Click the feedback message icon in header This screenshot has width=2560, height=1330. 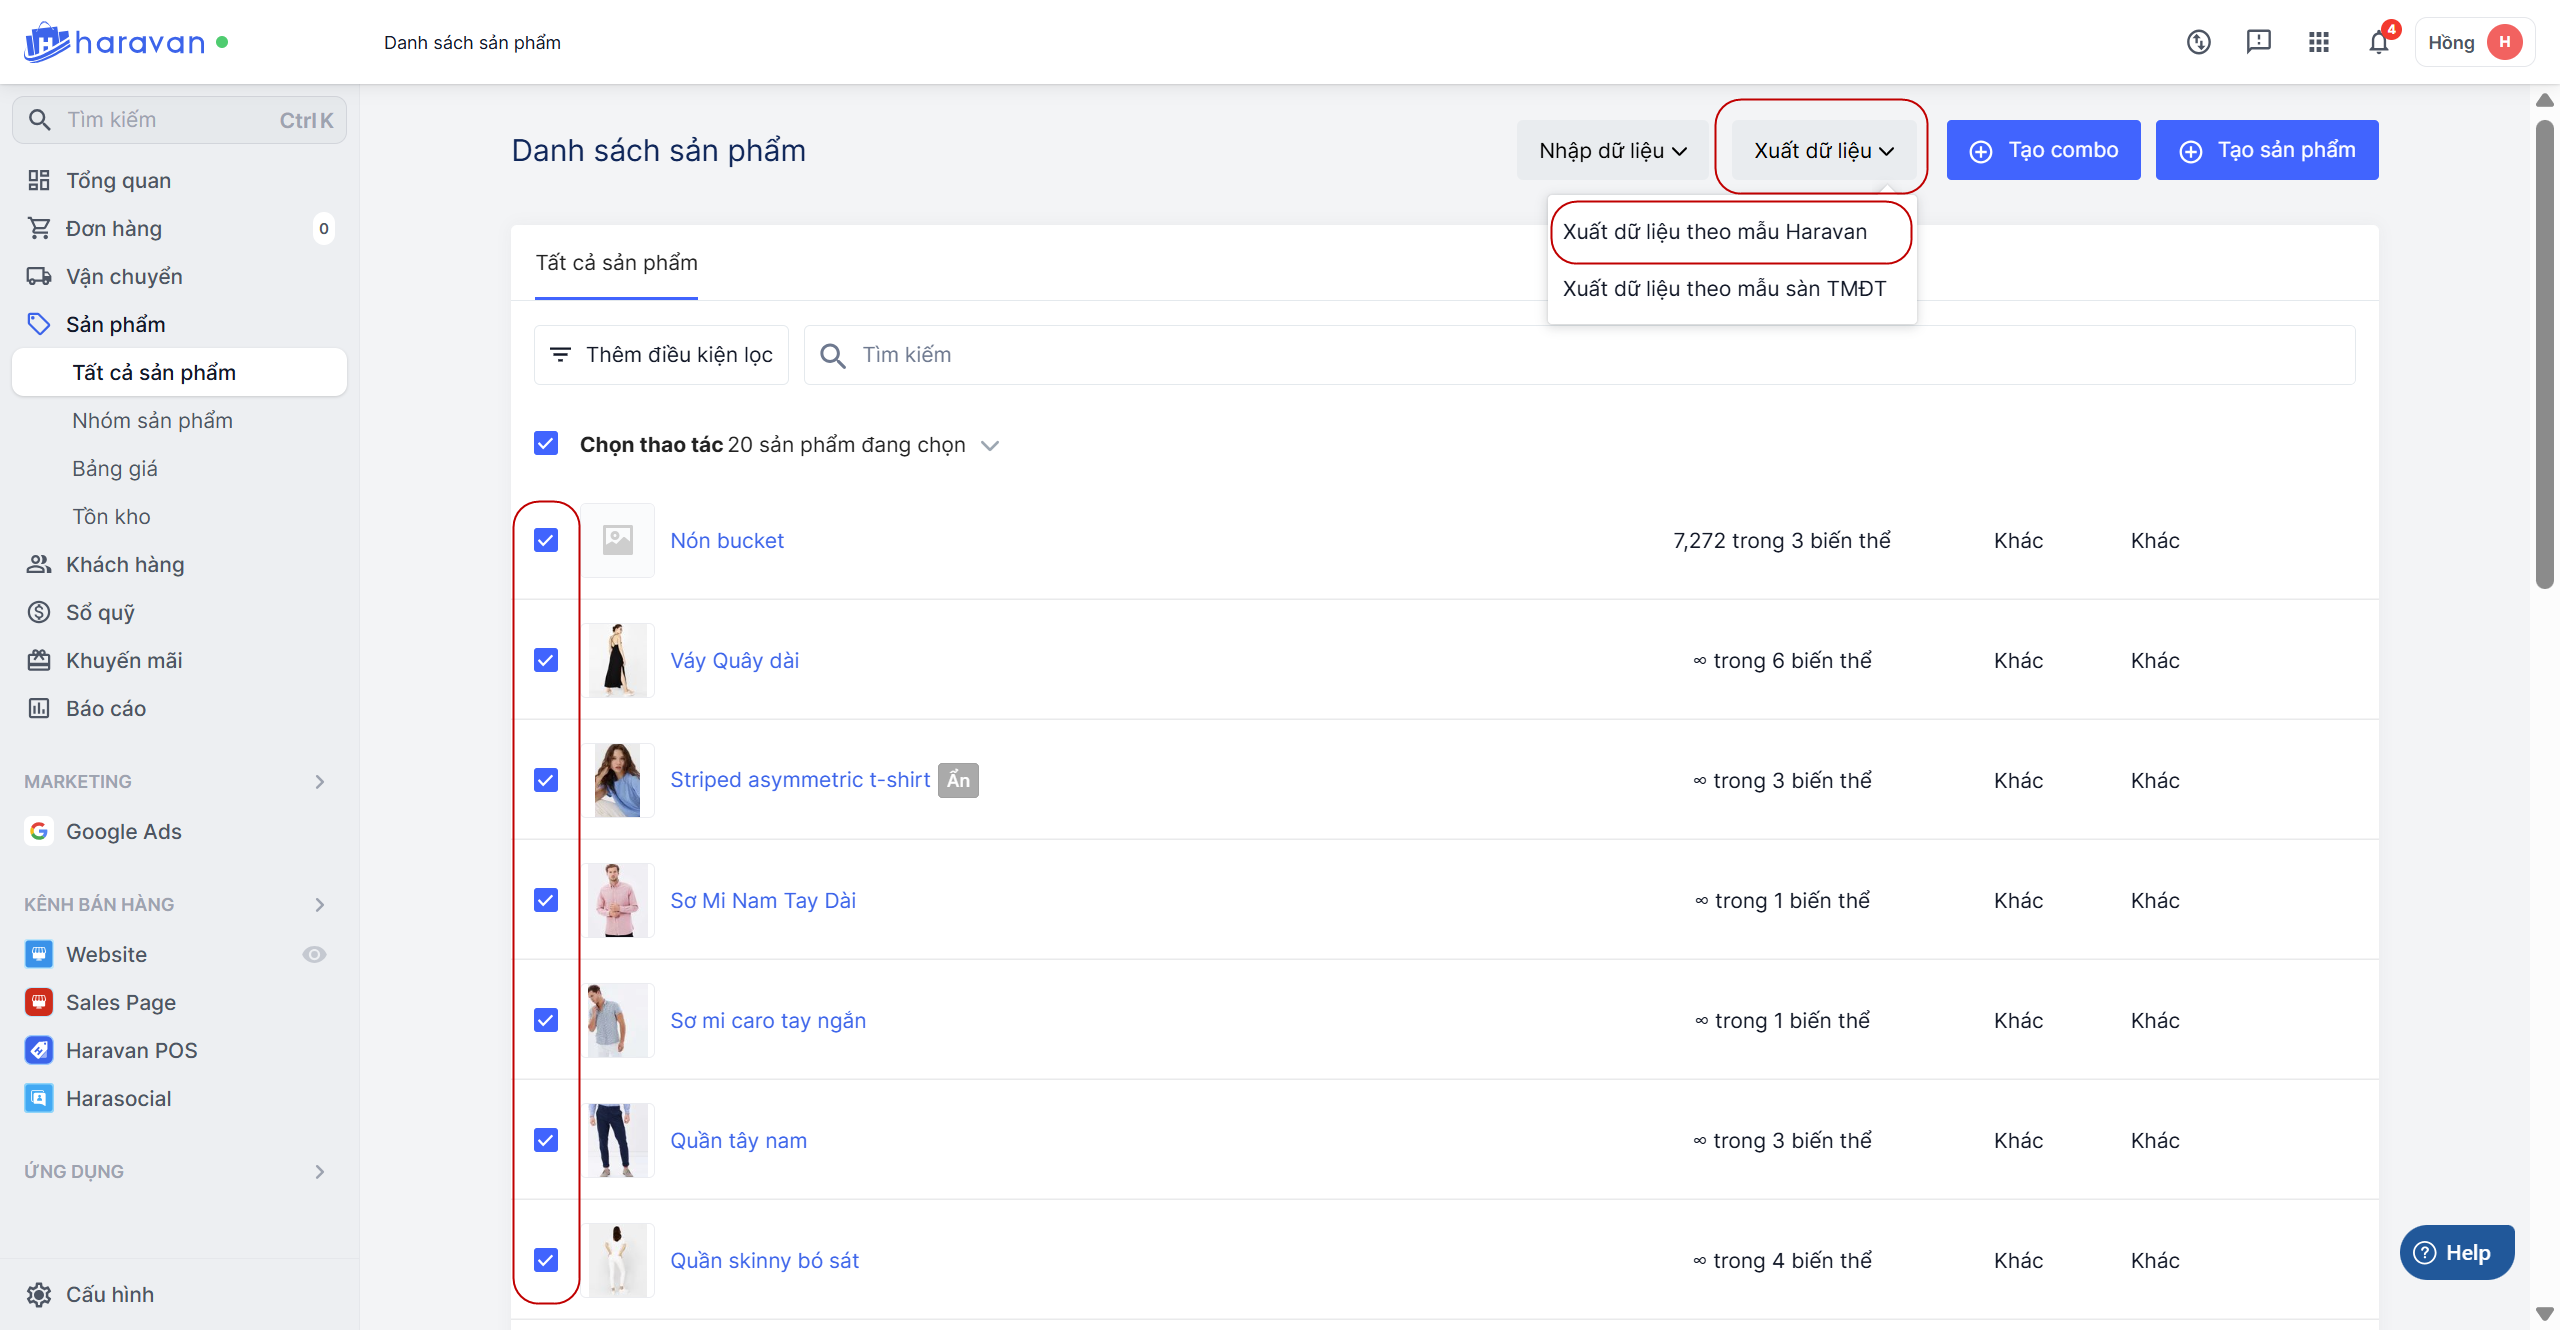click(2258, 42)
